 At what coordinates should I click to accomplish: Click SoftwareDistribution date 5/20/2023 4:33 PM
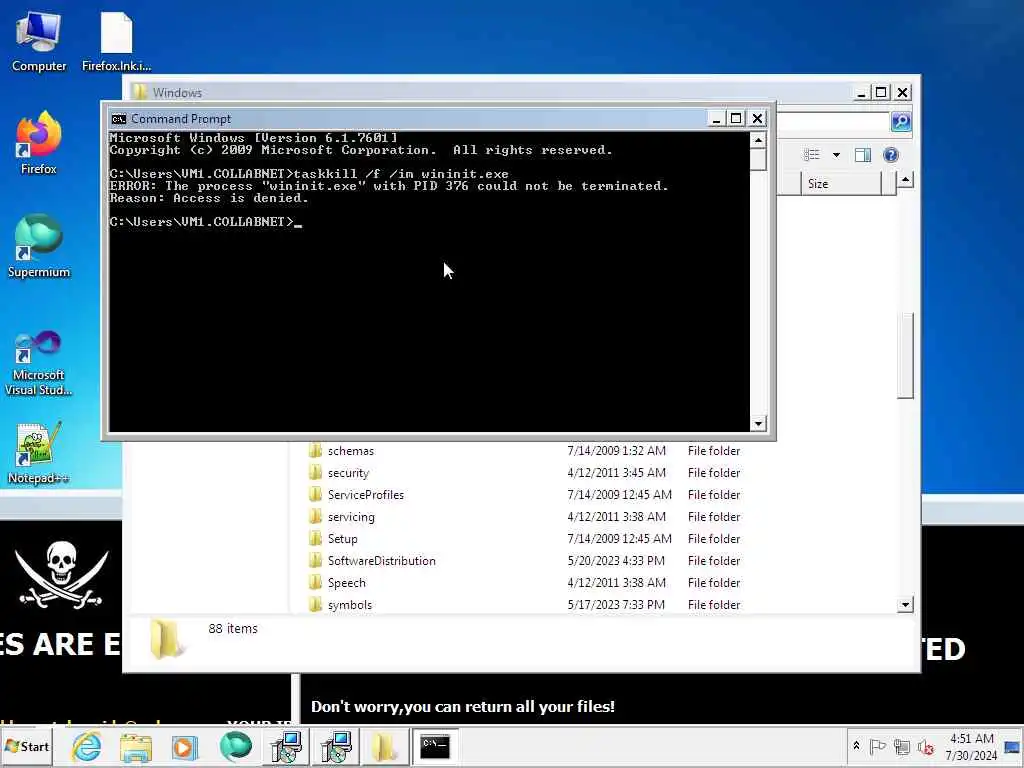(616, 561)
